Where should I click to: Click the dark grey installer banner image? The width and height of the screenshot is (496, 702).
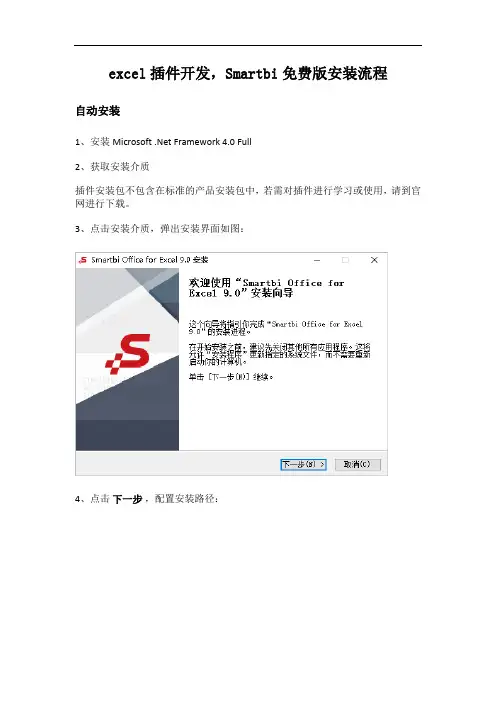tap(127, 359)
